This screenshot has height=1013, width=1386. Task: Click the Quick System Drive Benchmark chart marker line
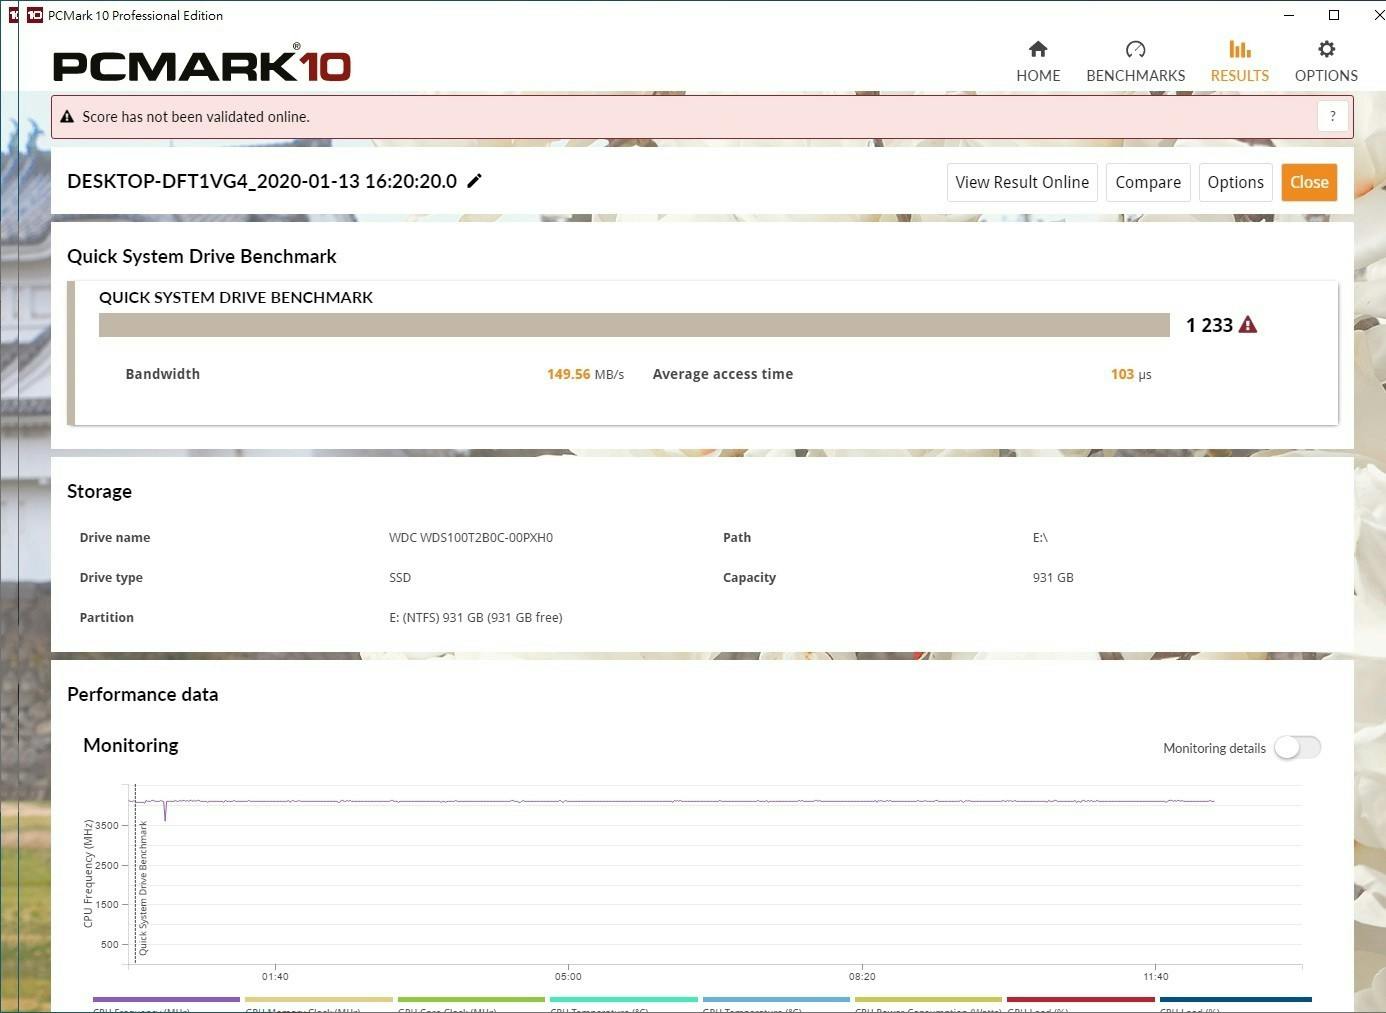[x=136, y=875]
